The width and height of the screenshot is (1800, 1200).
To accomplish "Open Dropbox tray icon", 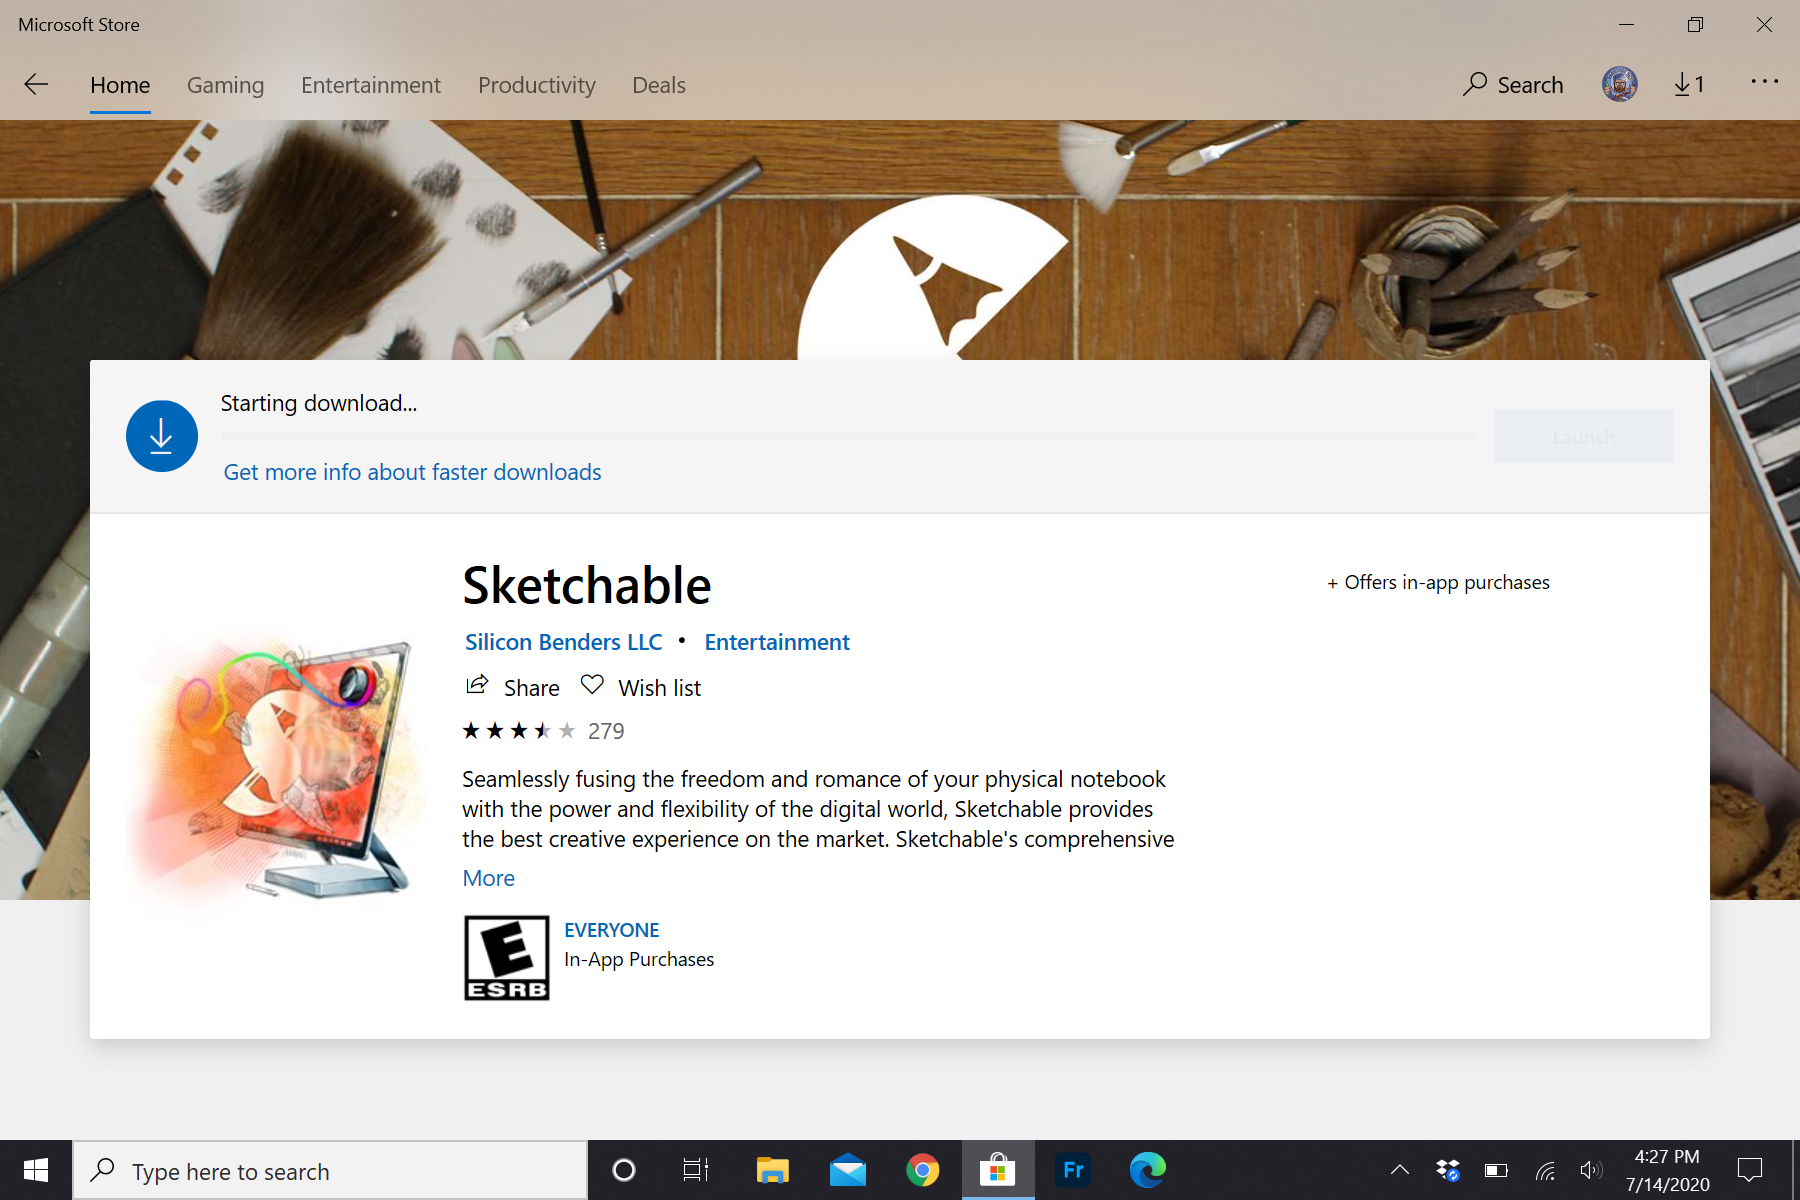I will [1448, 1170].
